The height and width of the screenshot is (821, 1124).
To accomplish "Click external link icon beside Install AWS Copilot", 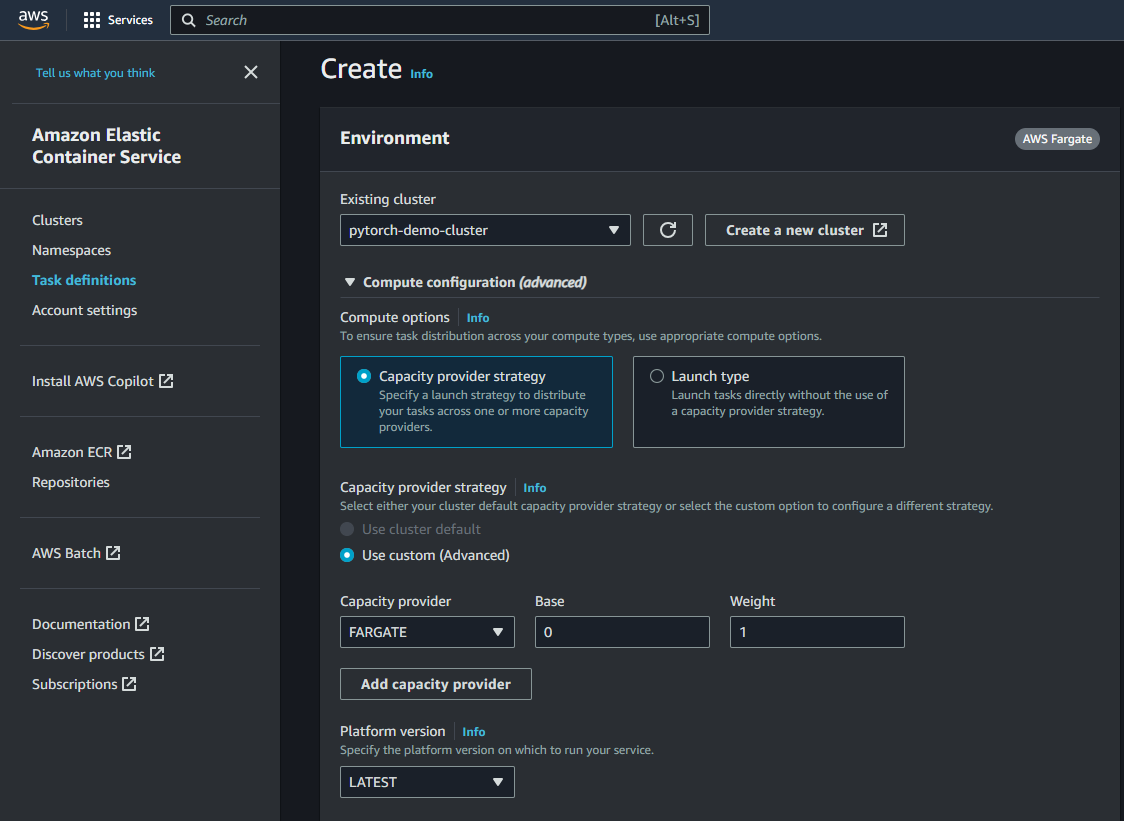I will pos(166,381).
